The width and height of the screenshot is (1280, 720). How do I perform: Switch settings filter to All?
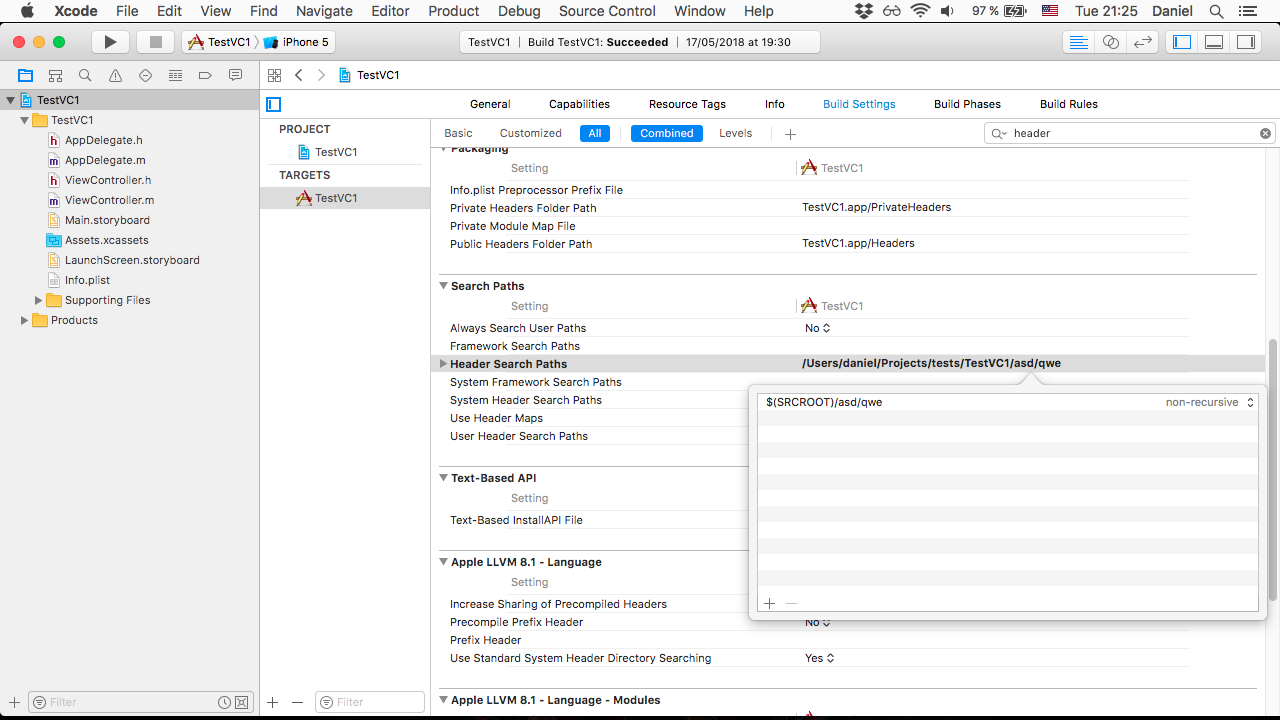tap(595, 133)
